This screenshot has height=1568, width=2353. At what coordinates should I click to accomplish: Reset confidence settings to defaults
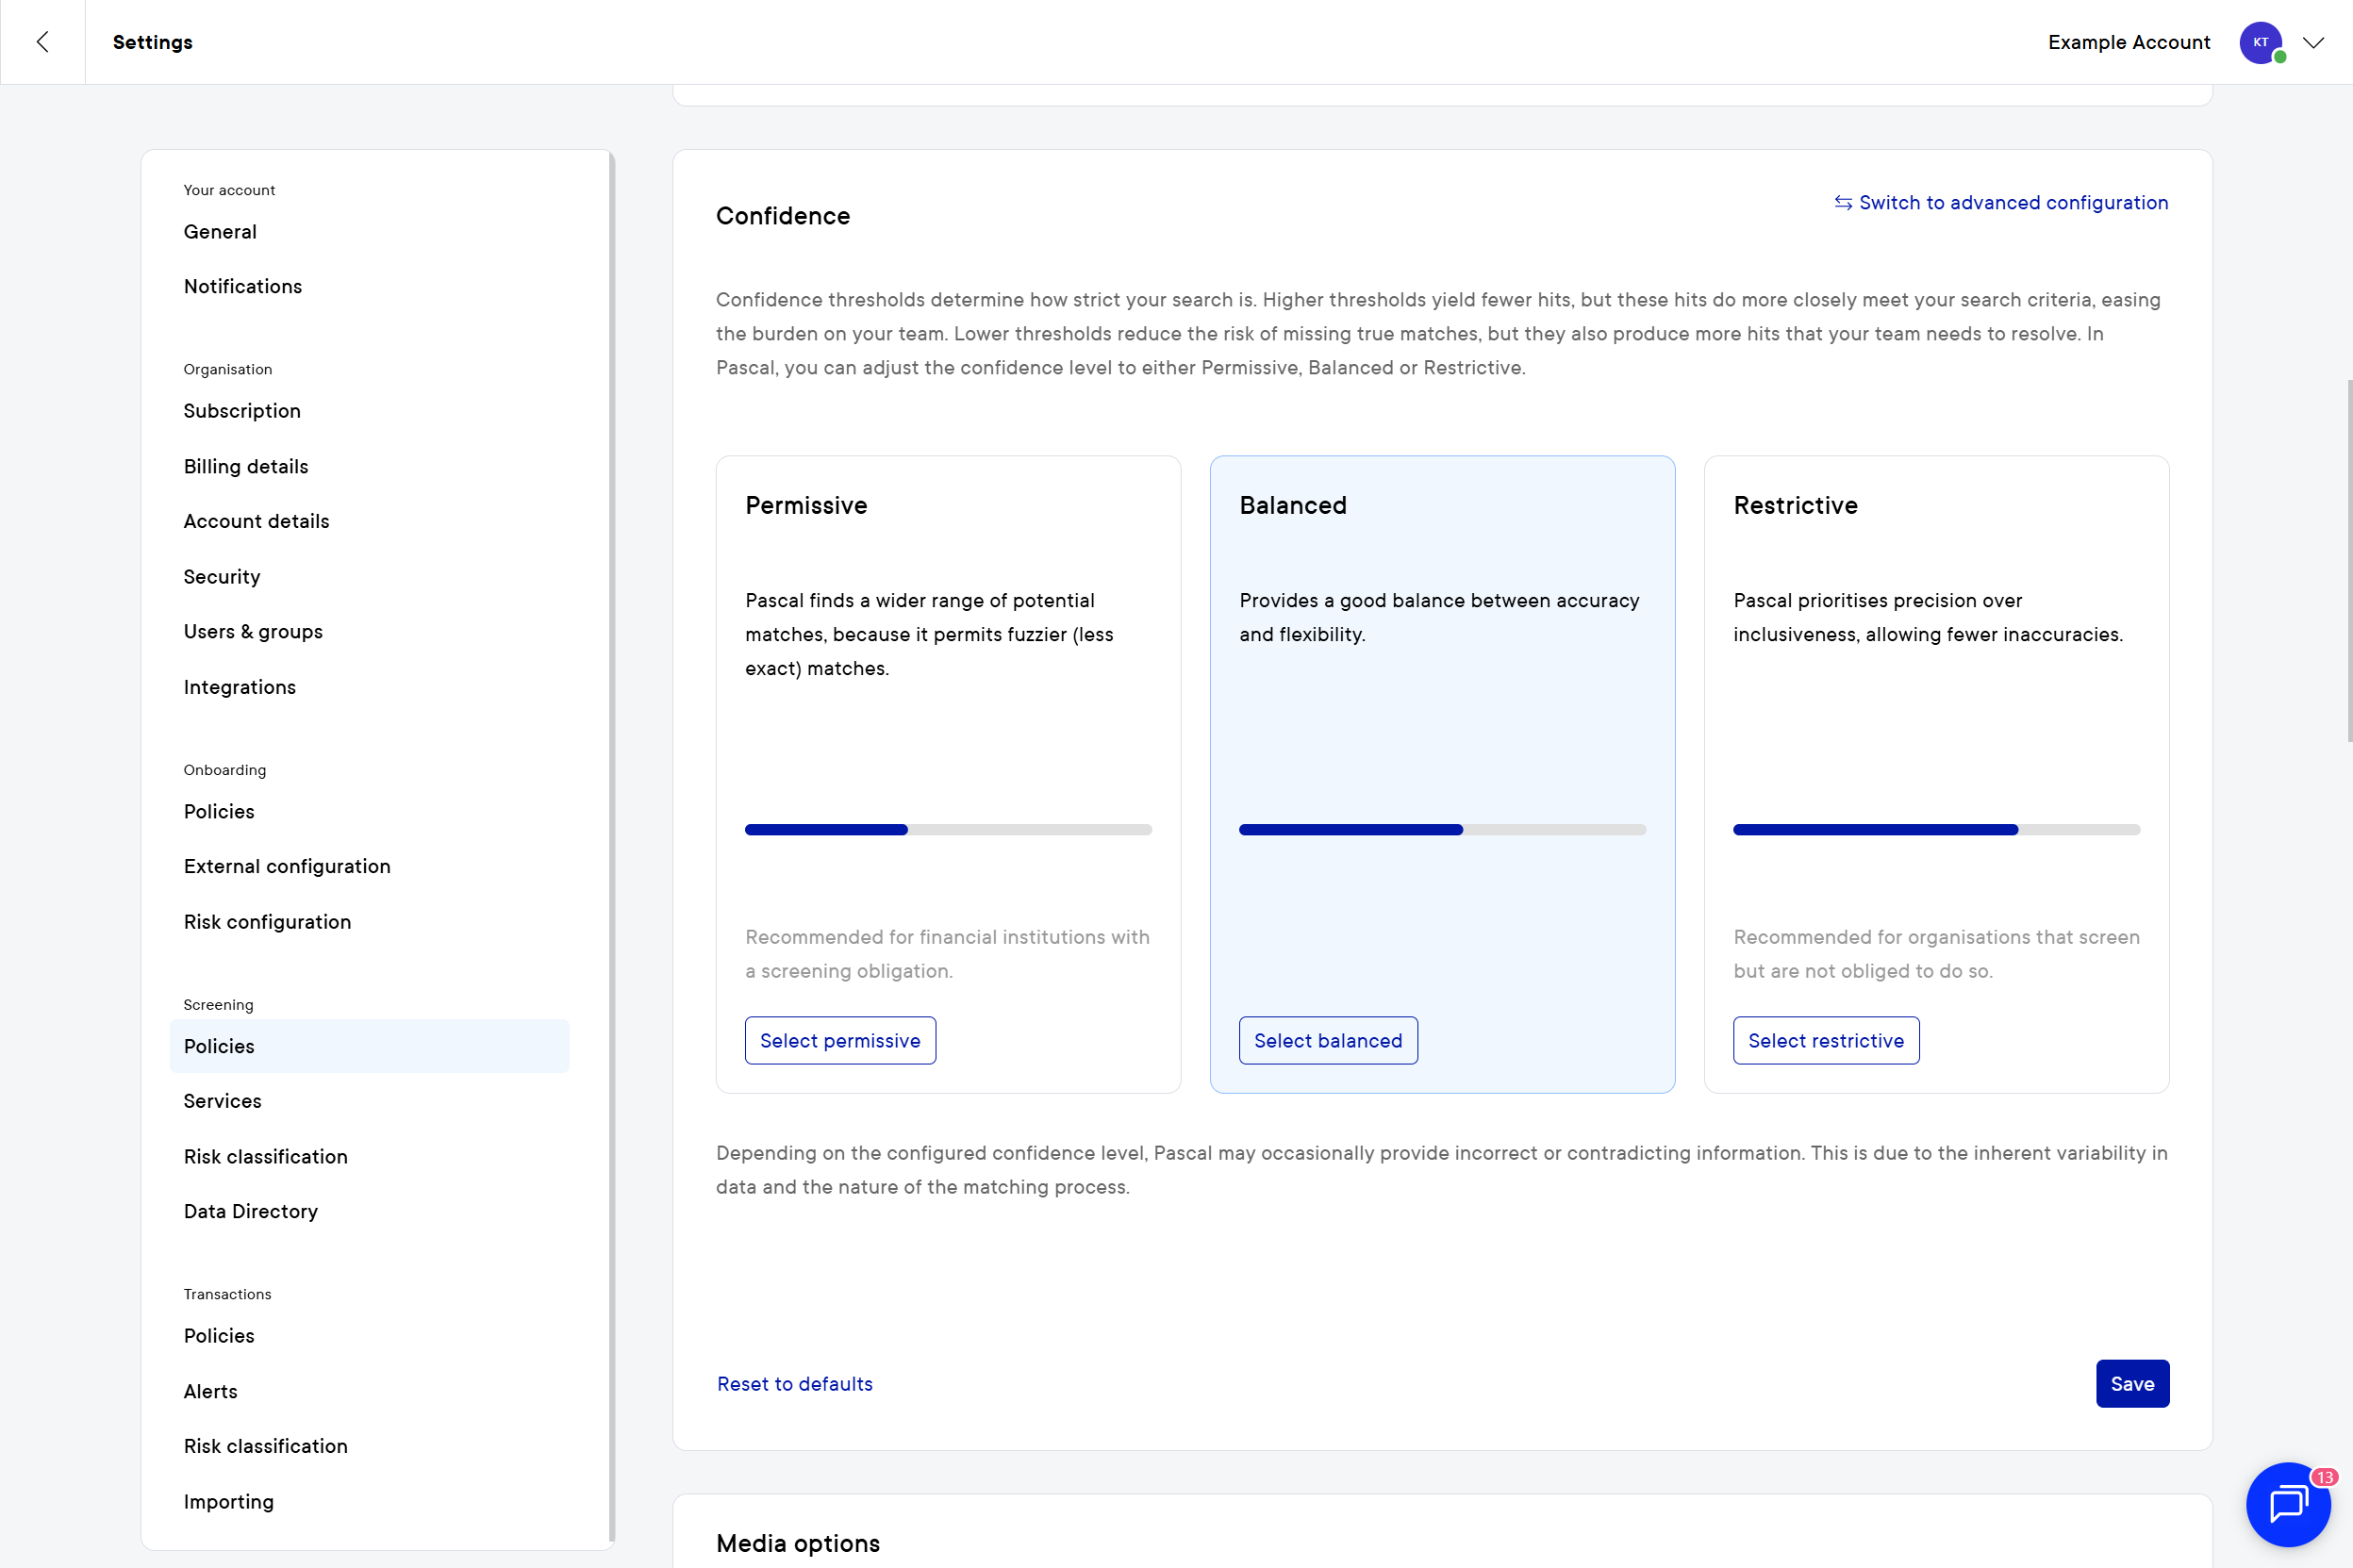tap(794, 1383)
